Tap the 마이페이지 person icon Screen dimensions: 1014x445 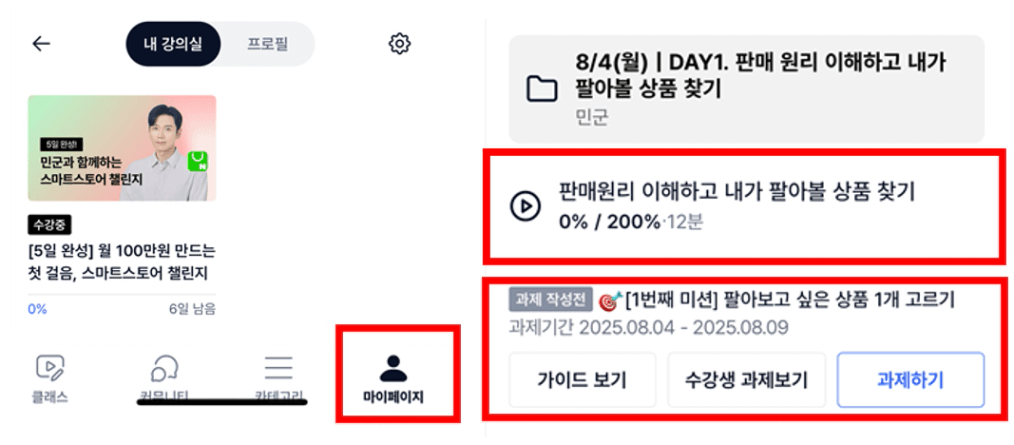click(x=393, y=368)
